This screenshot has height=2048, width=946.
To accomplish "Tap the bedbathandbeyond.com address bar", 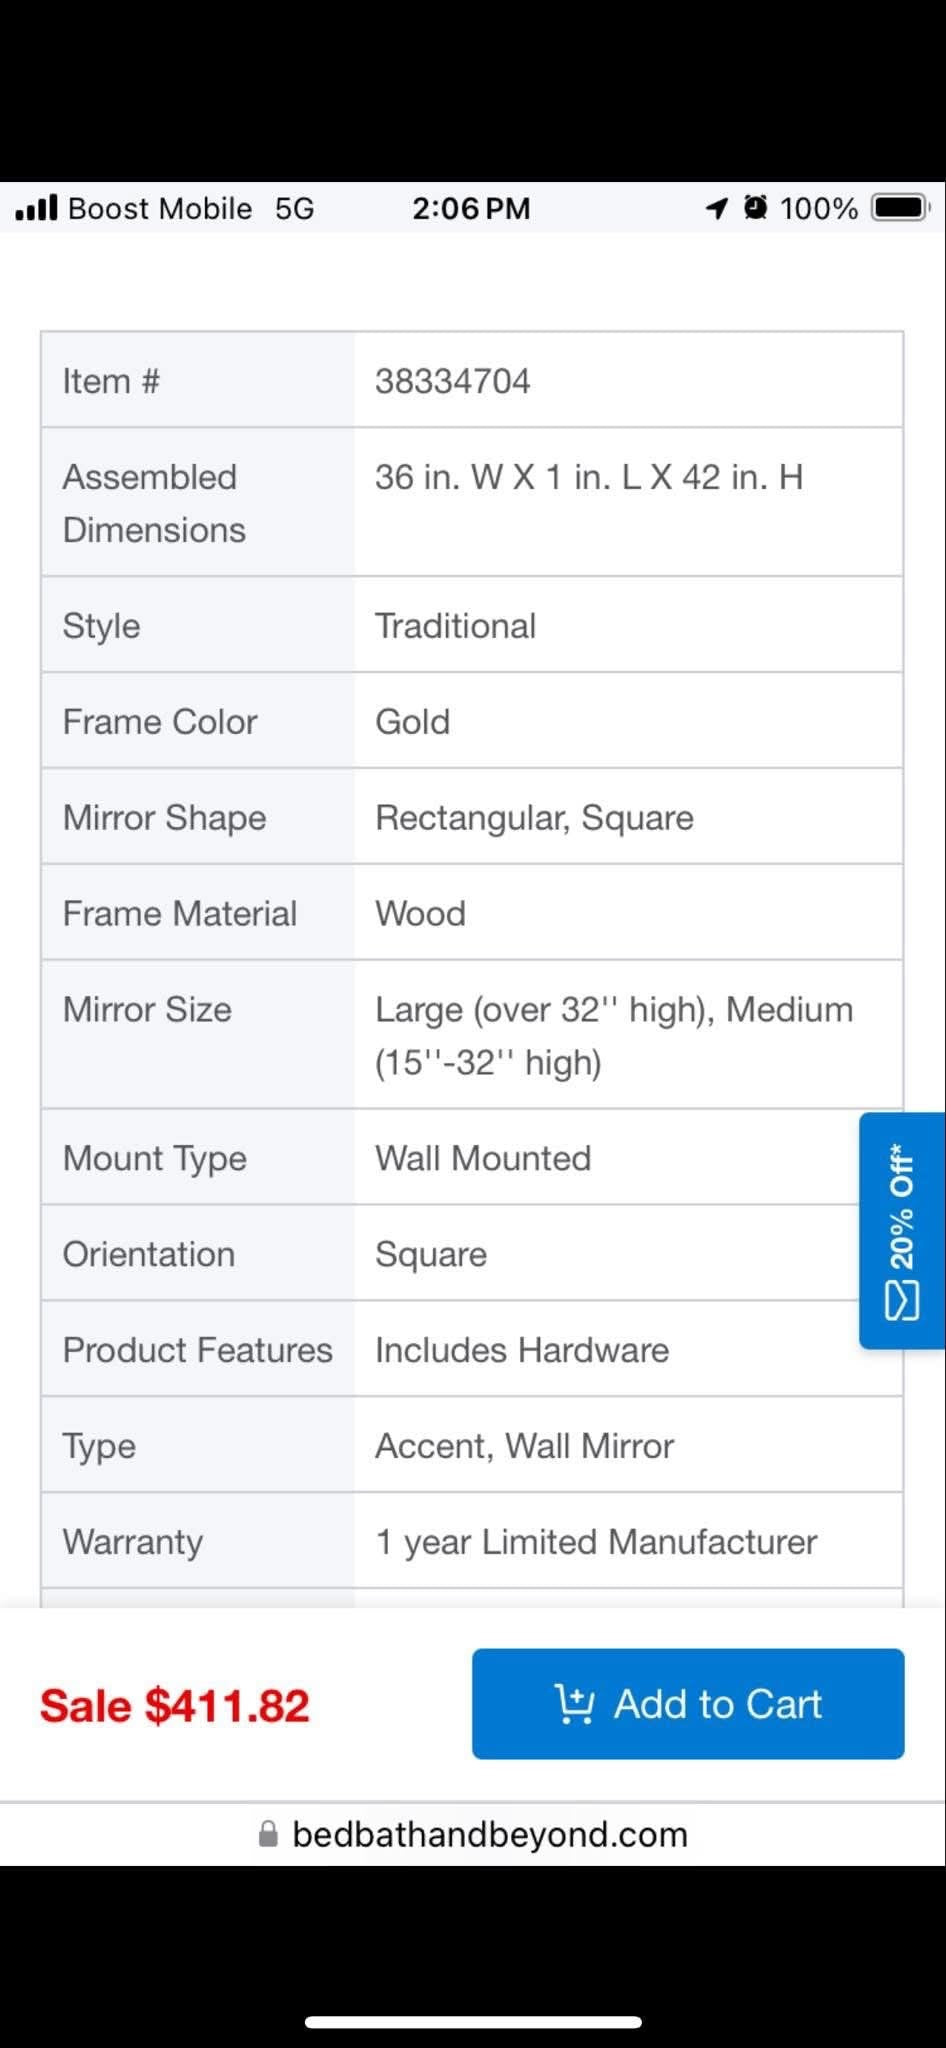I will click(473, 1834).
